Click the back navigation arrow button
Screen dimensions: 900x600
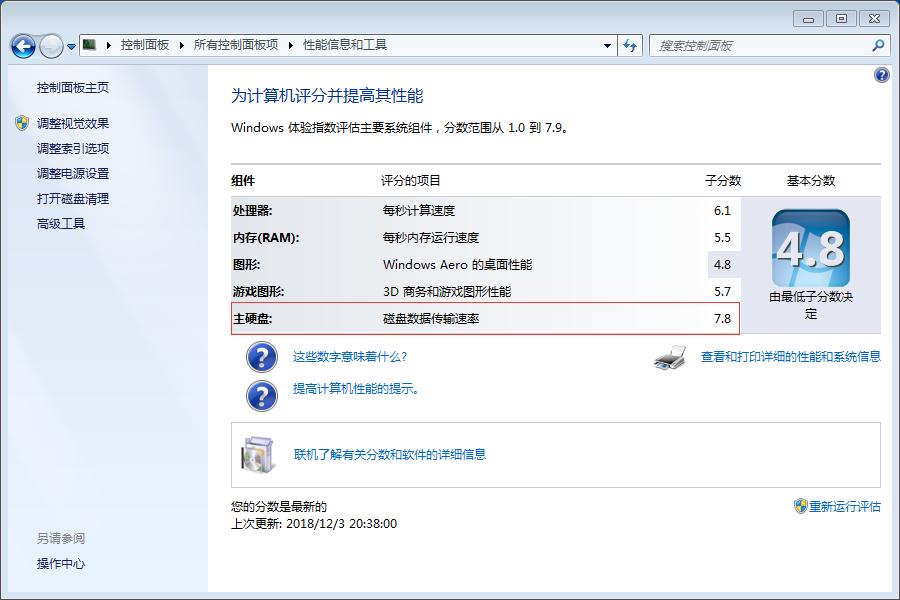point(22,45)
